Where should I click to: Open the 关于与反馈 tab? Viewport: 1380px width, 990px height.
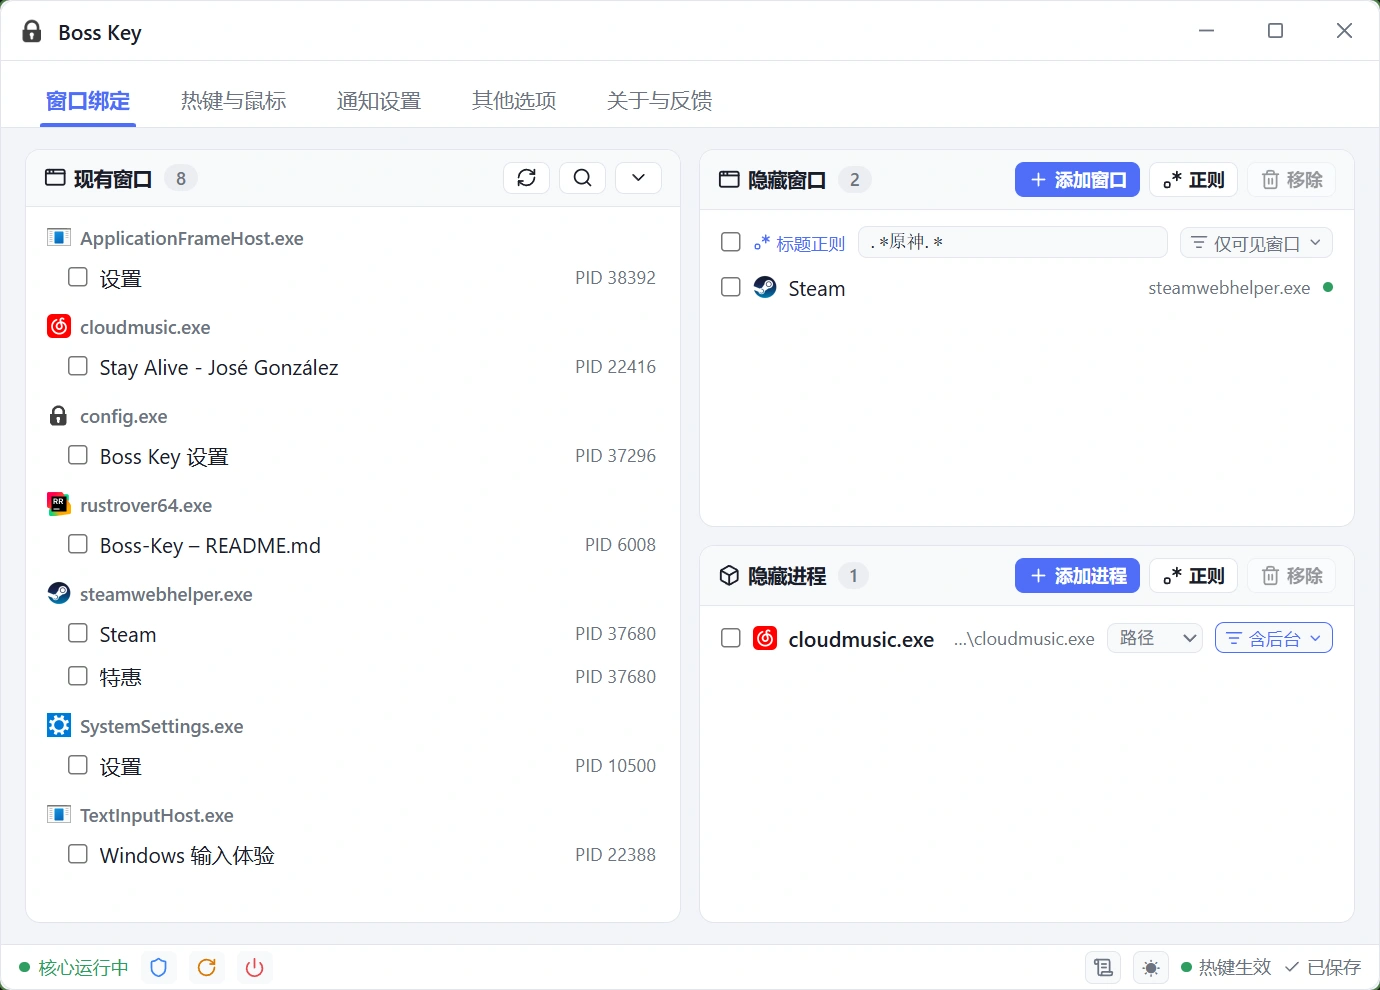pos(659,101)
